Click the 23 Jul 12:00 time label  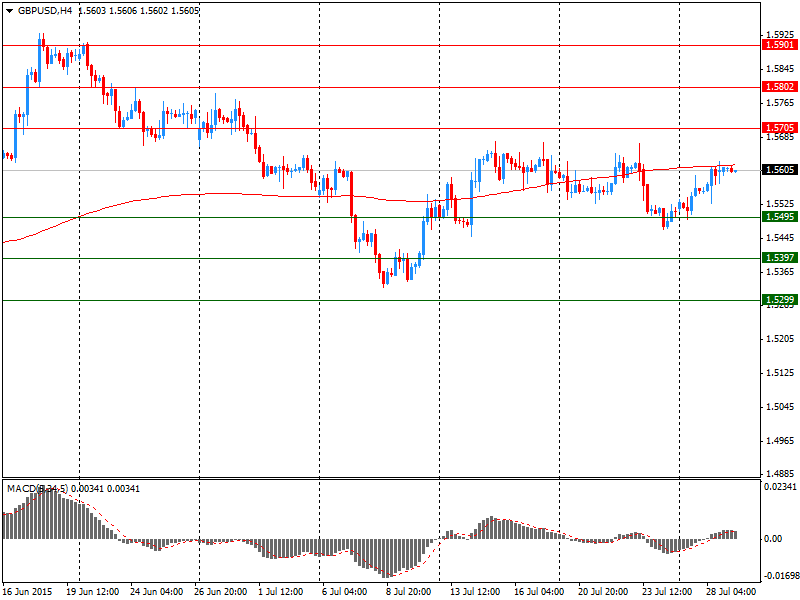tap(668, 592)
